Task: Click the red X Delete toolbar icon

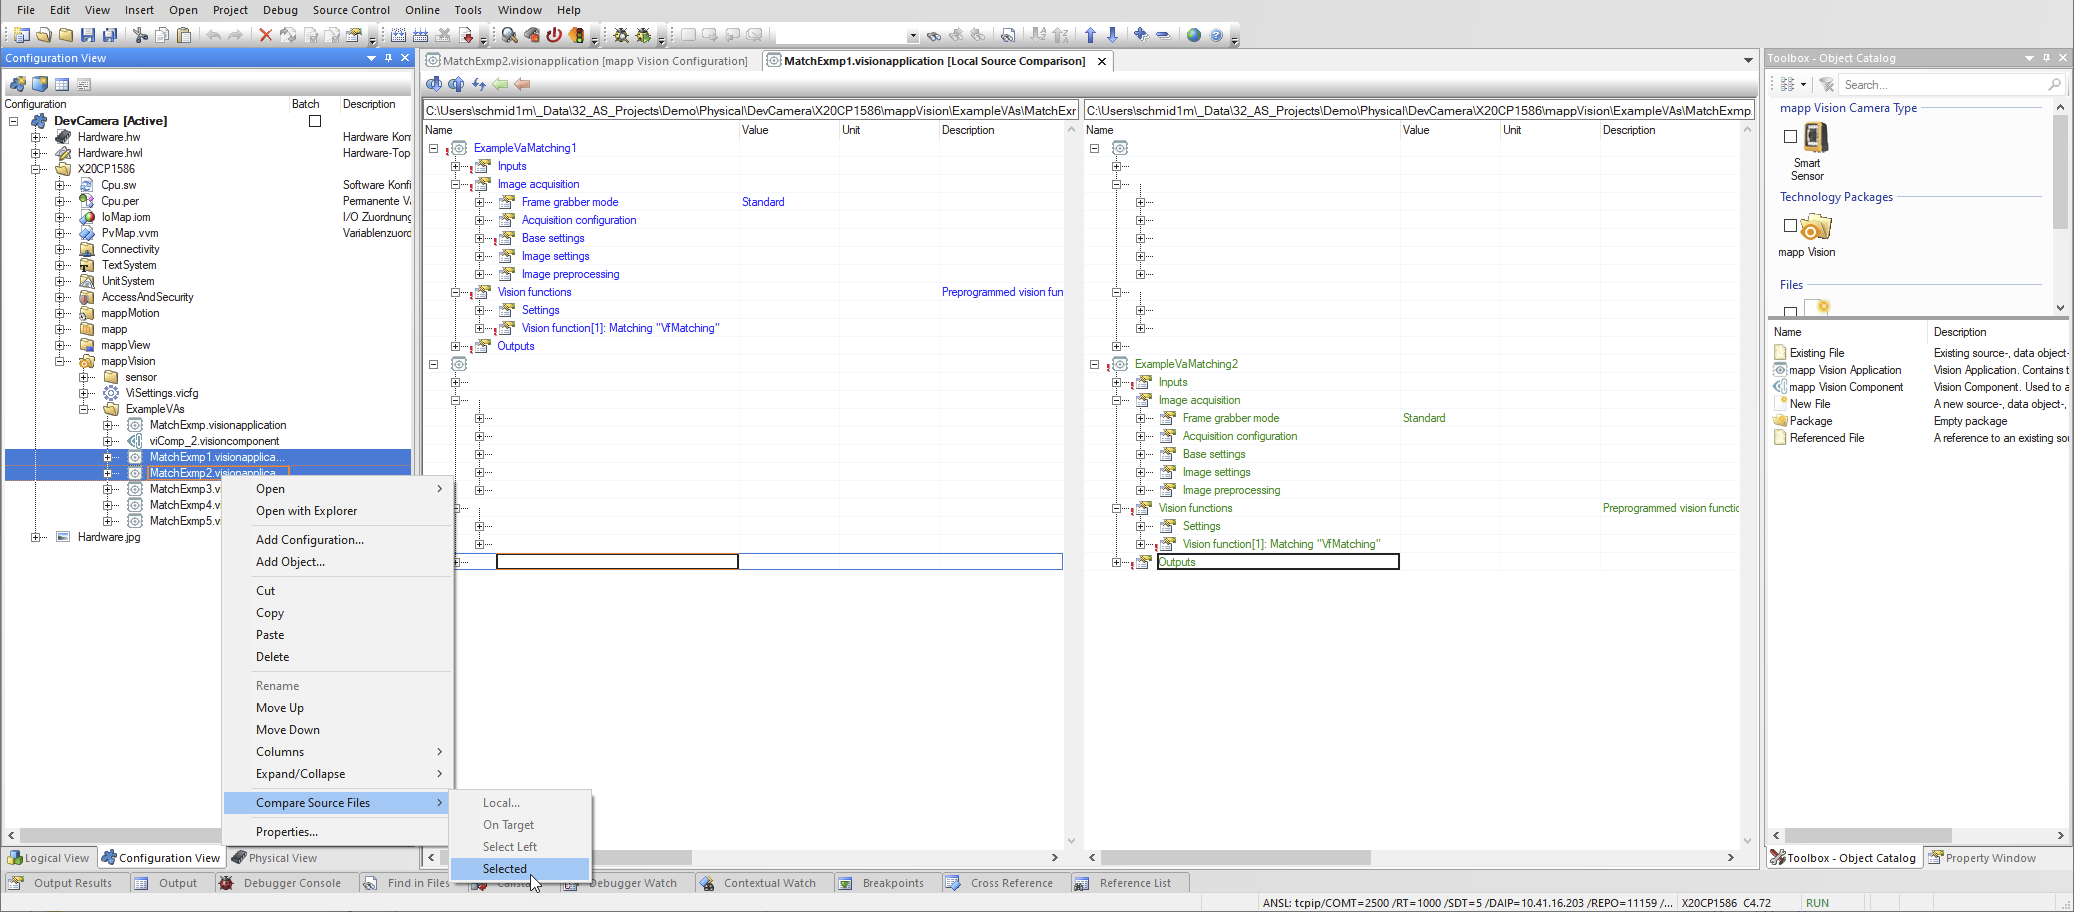Action: (x=265, y=35)
